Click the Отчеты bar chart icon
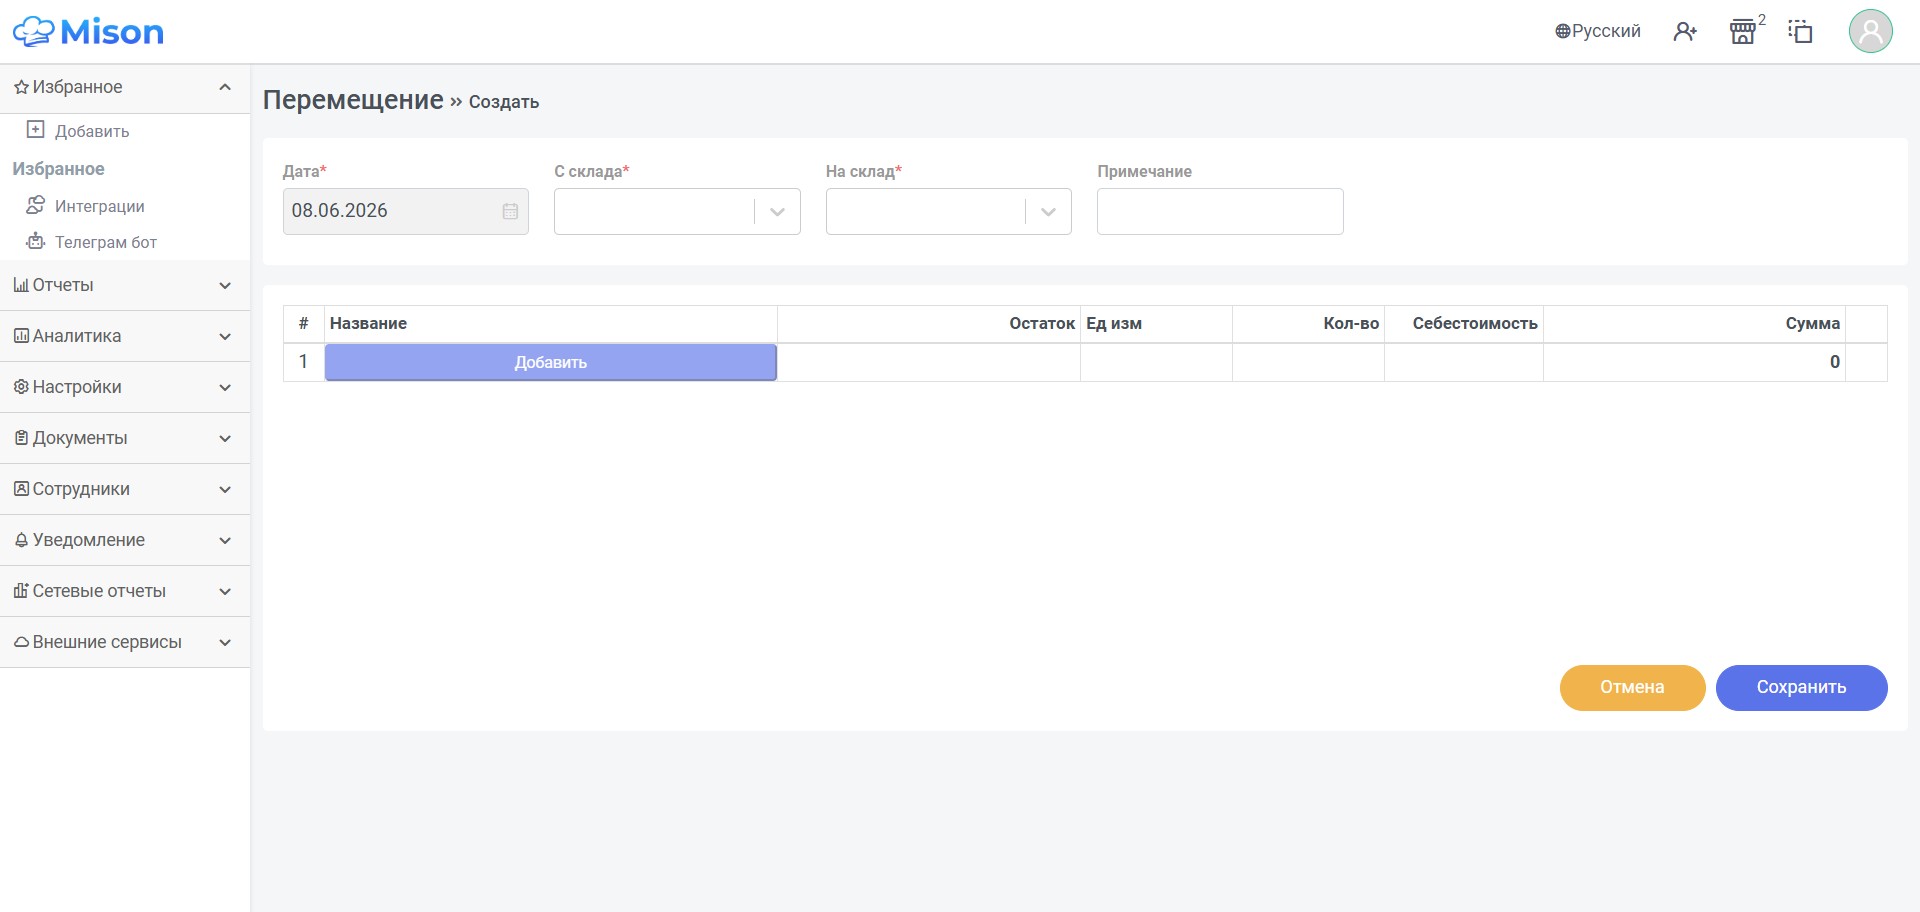The width and height of the screenshot is (1920, 912). (x=21, y=285)
